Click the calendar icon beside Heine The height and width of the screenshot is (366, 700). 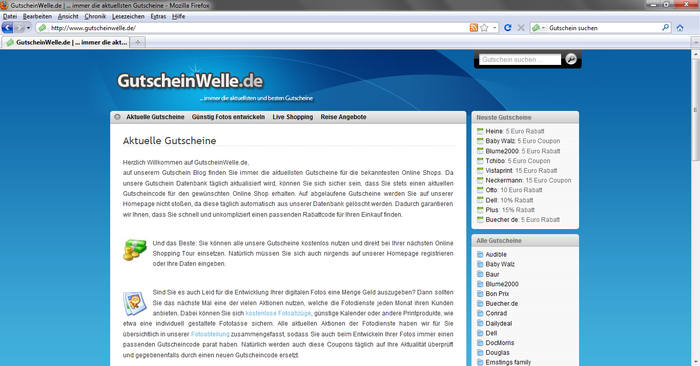click(x=480, y=131)
